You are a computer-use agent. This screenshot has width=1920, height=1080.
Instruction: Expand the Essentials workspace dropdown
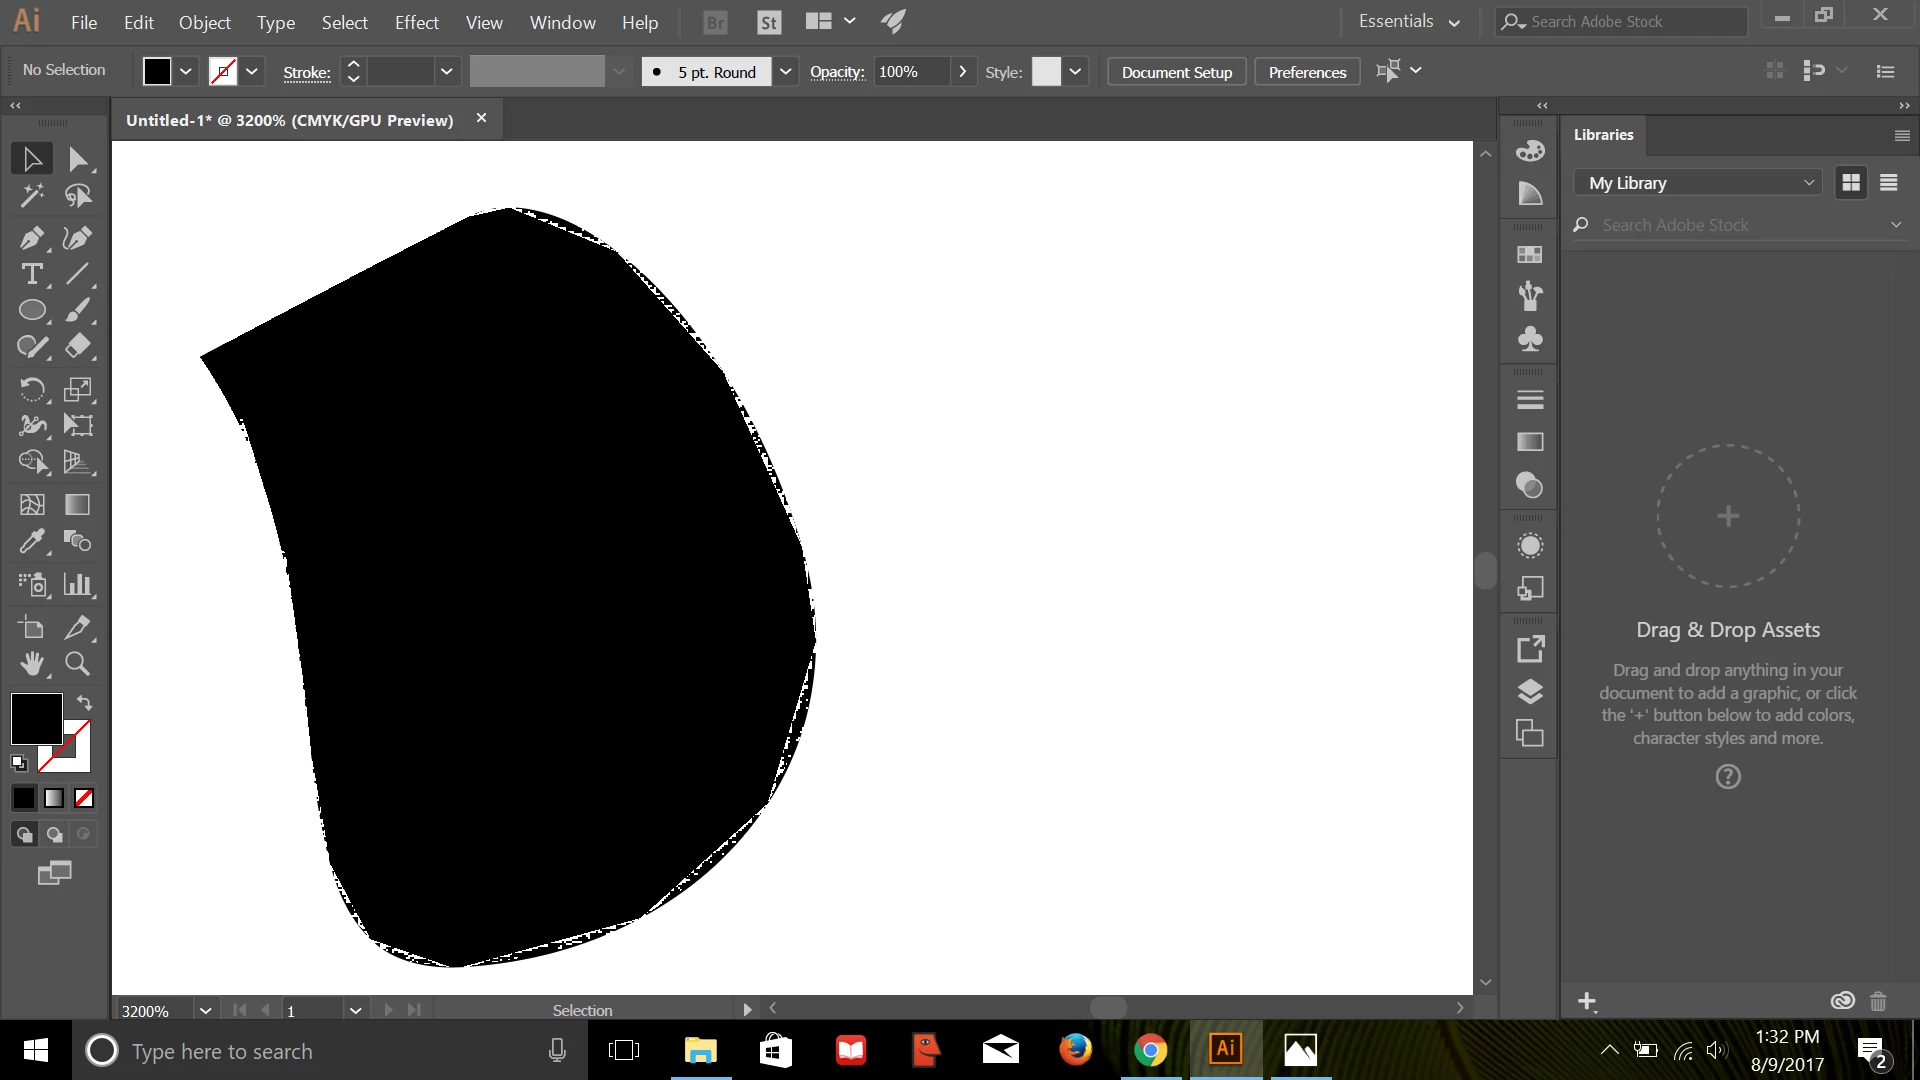point(1409,22)
